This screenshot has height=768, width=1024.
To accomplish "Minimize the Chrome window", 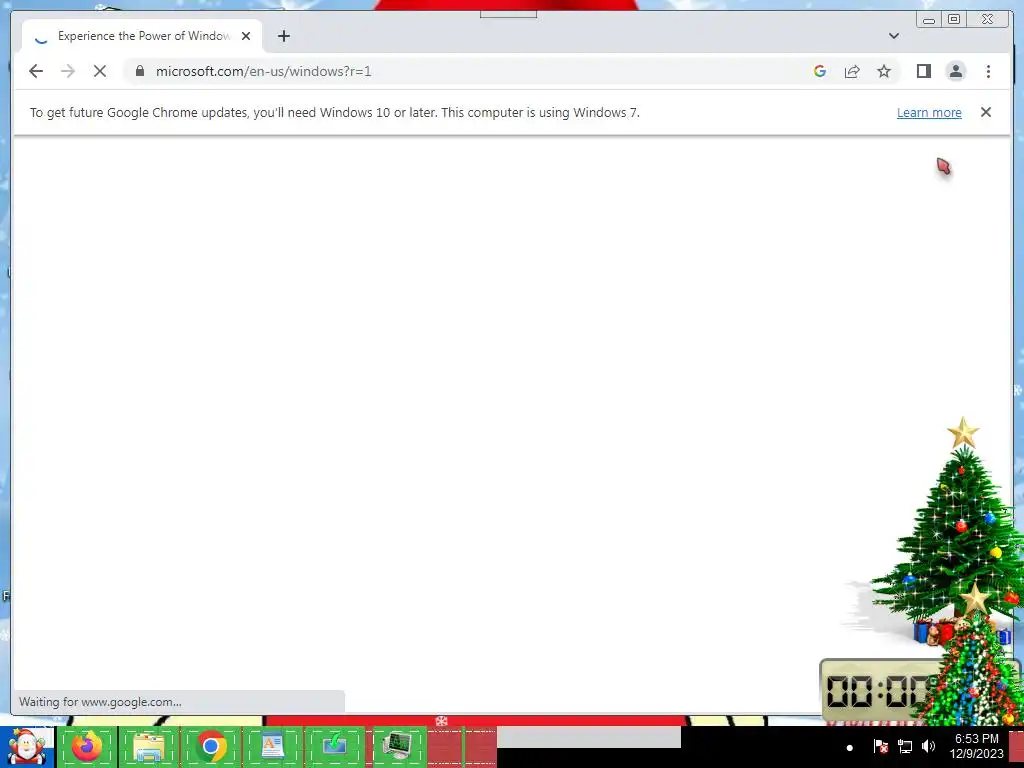I will tap(929, 20).
